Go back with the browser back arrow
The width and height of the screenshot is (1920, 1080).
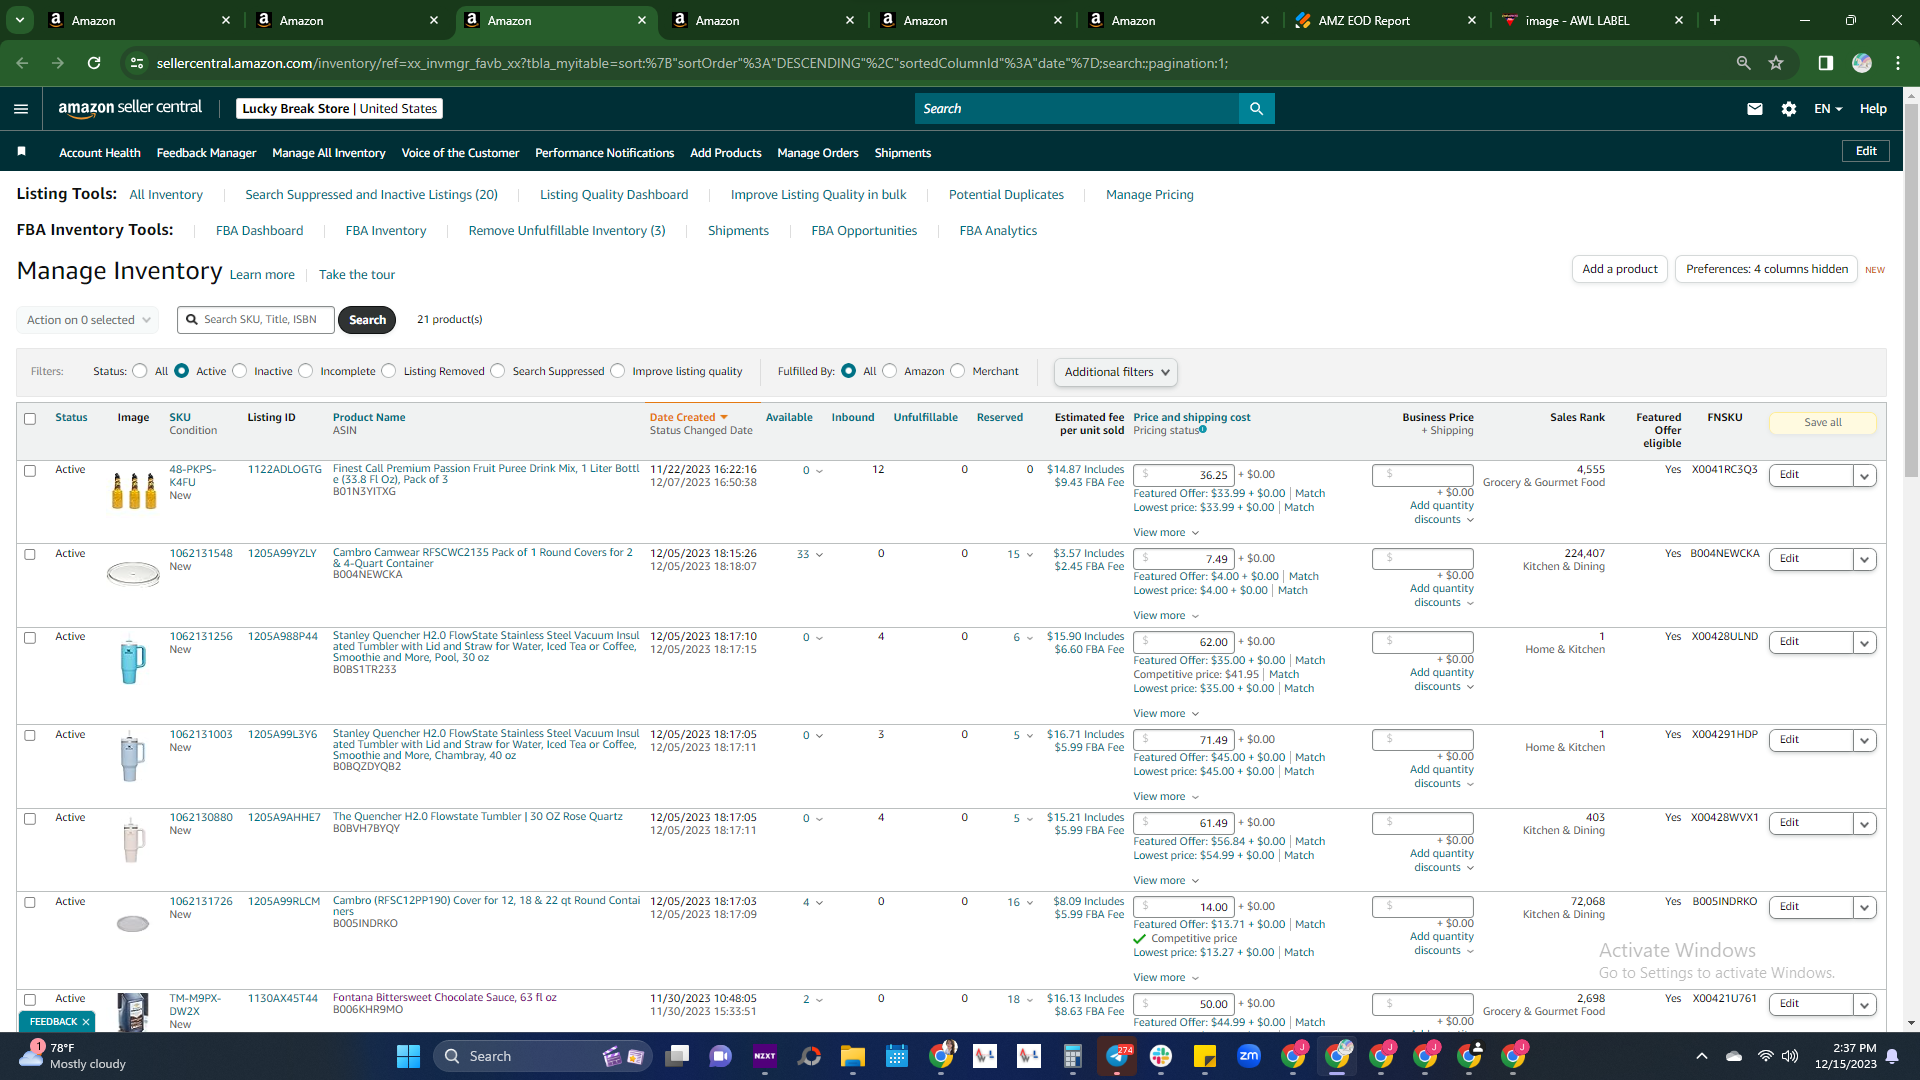tap(22, 63)
